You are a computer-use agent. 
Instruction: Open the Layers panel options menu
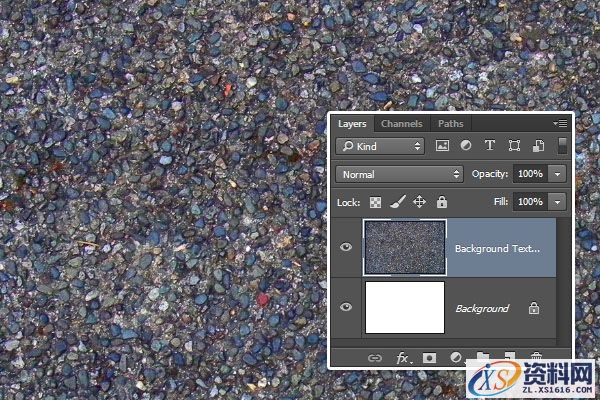561,124
